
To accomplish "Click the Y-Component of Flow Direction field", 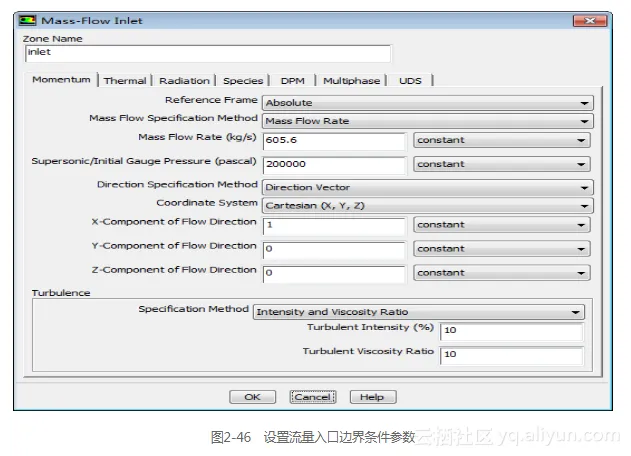I will [334, 250].
